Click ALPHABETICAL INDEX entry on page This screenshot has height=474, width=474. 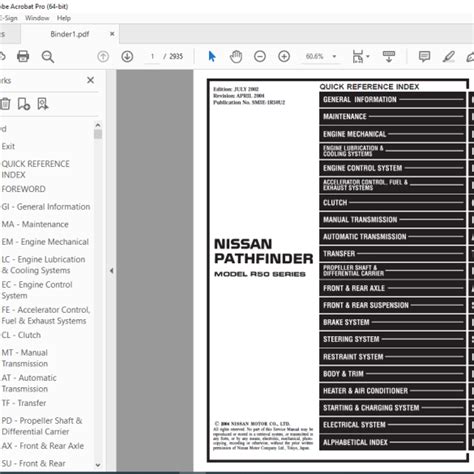point(392,442)
